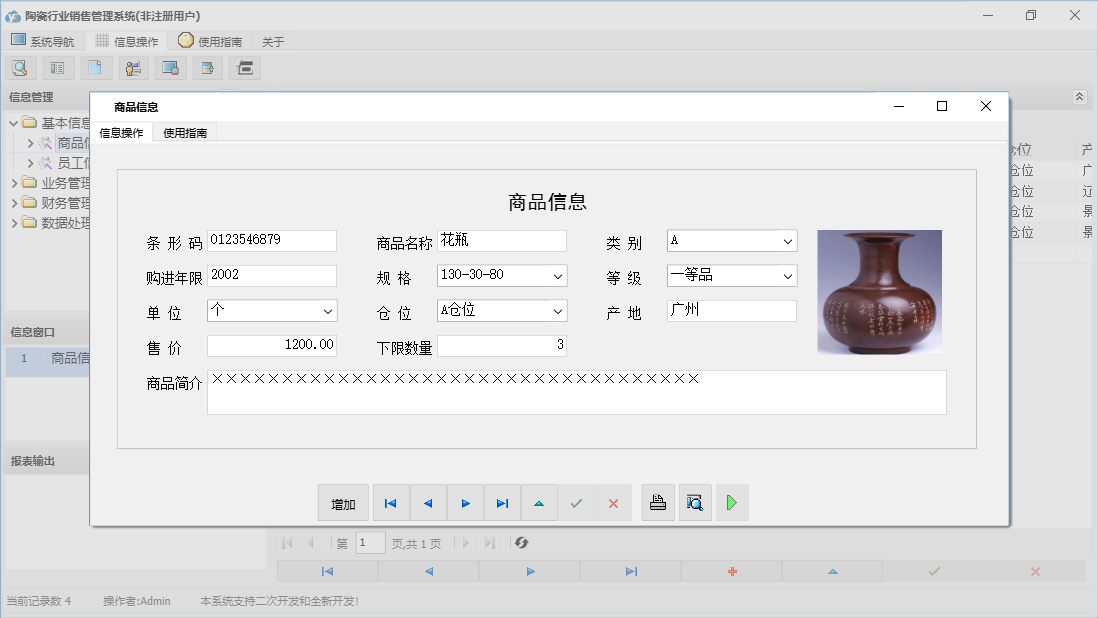Open the 等级 grade dropdown
The height and width of the screenshot is (618, 1098).
[789, 276]
